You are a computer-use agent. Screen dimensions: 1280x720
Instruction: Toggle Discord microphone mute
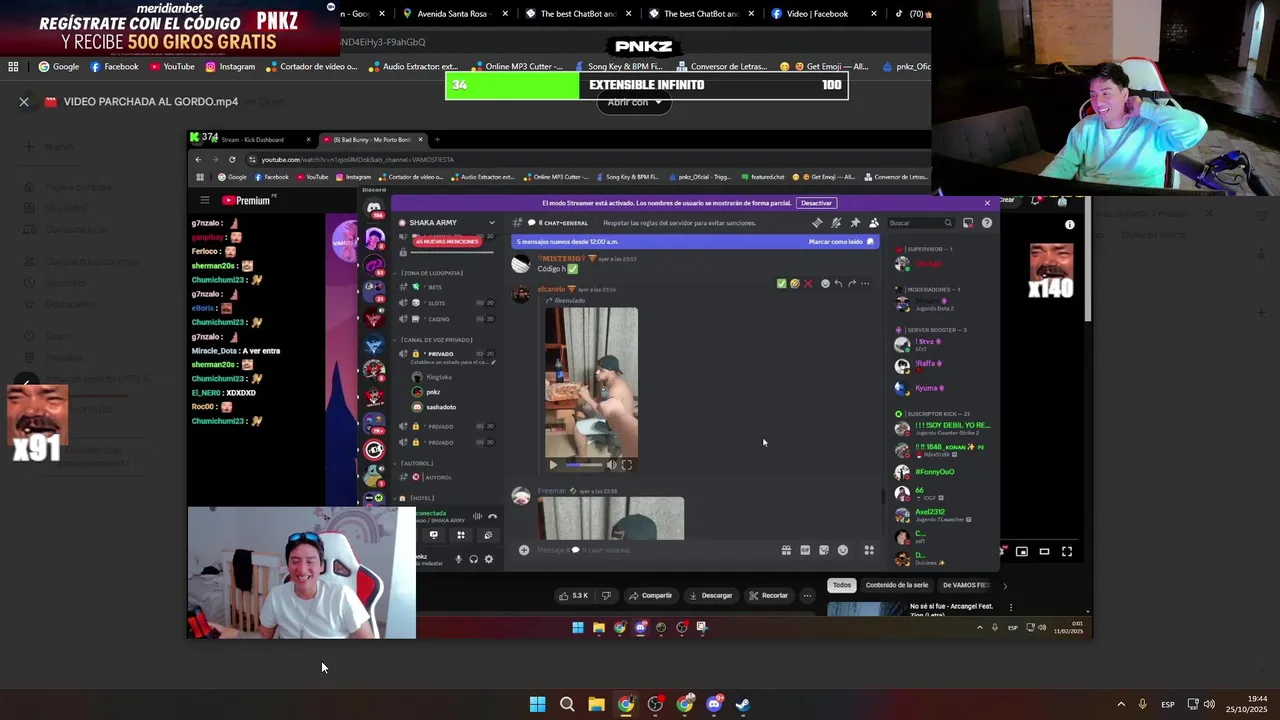(x=459, y=559)
